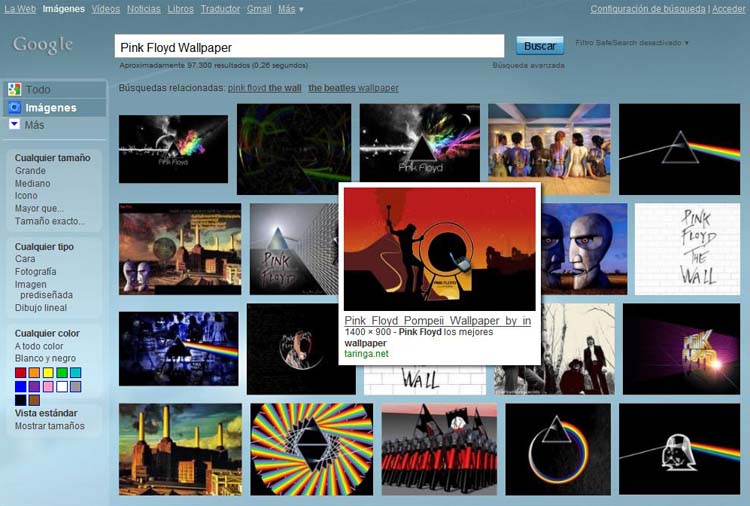The height and width of the screenshot is (506, 750).
Task: Open the back-catalogue painted backs thumbnail
Action: click(x=549, y=149)
